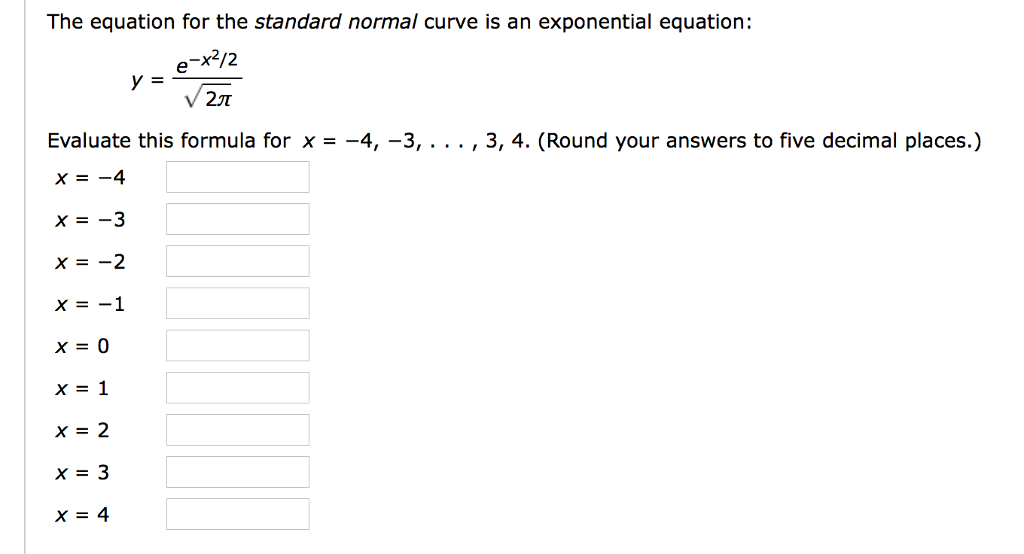Viewport: 1024px width, 554px height.
Task: Select the answer field for x = 0
Action: pyautogui.click(x=238, y=346)
